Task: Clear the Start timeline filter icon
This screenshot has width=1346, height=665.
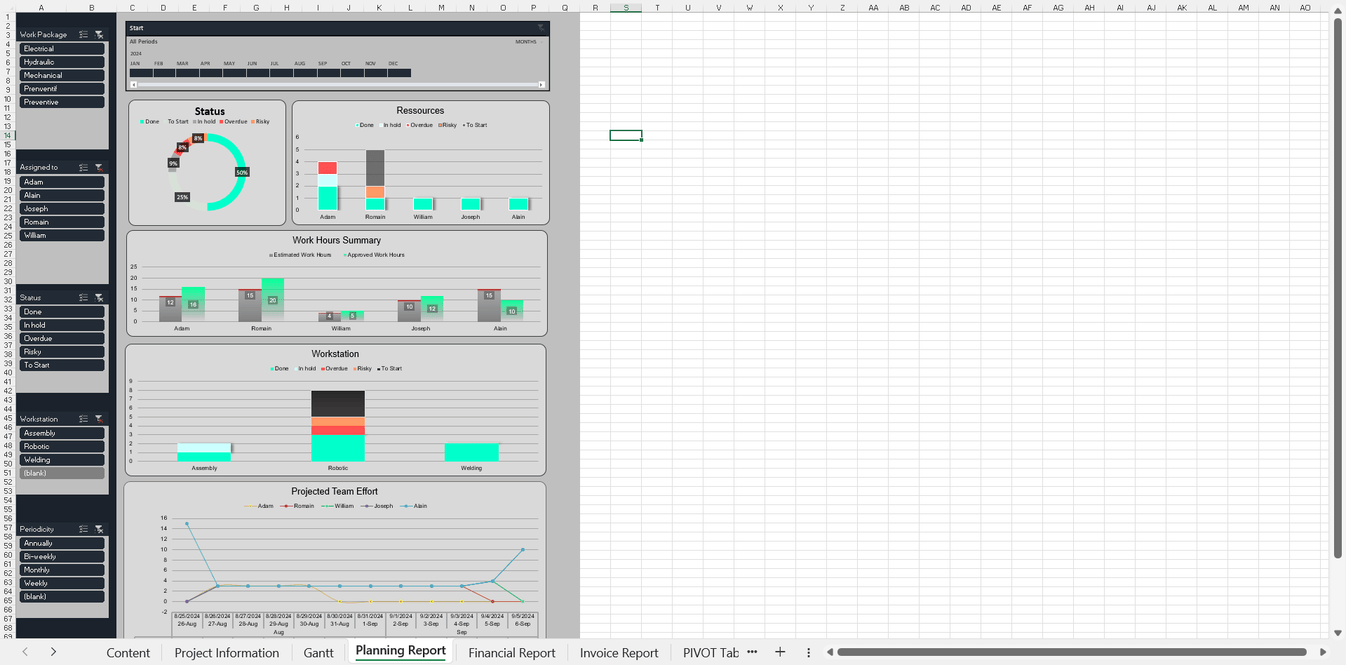Action: (541, 27)
